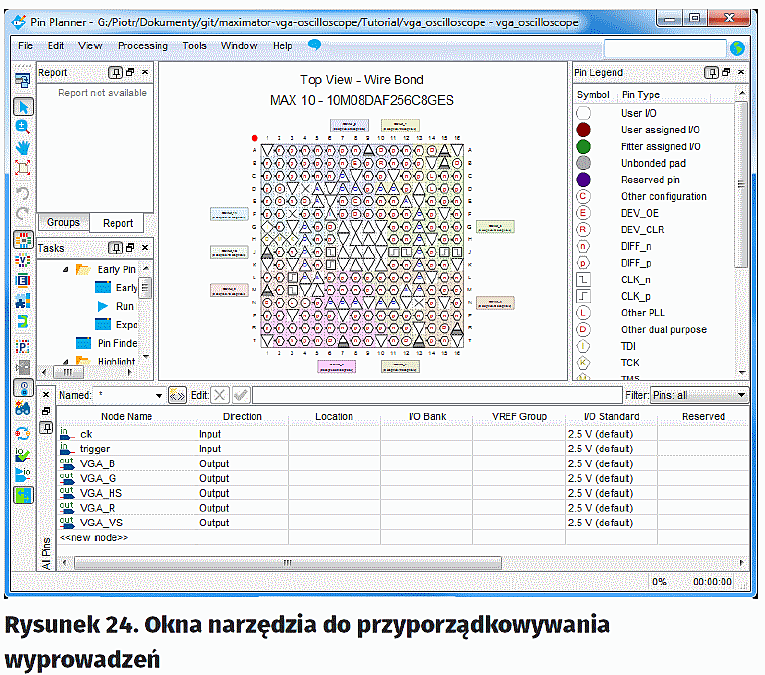Click the fit-in-window tool icon
Image resolution: width=765 pixels, height=675 pixels.
click(23, 167)
